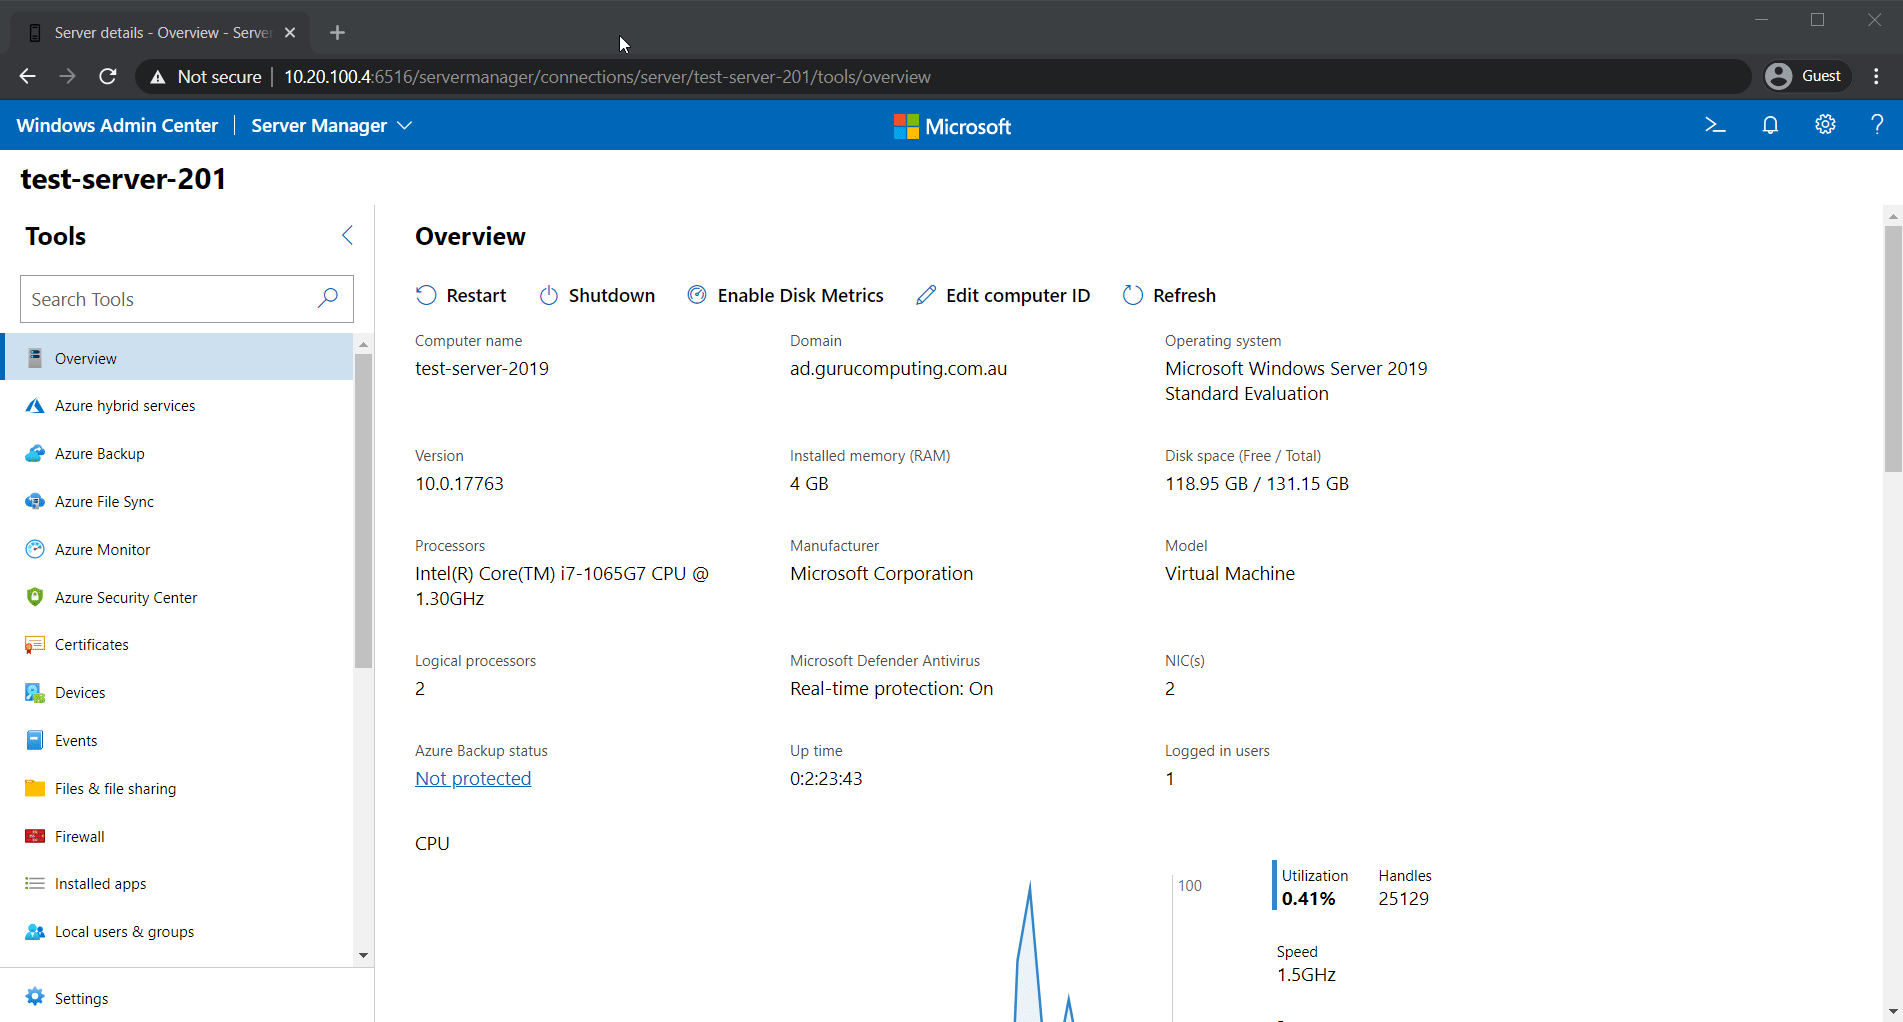Select Azure Security Center
Screen dimensions: 1903x1022
point(126,597)
